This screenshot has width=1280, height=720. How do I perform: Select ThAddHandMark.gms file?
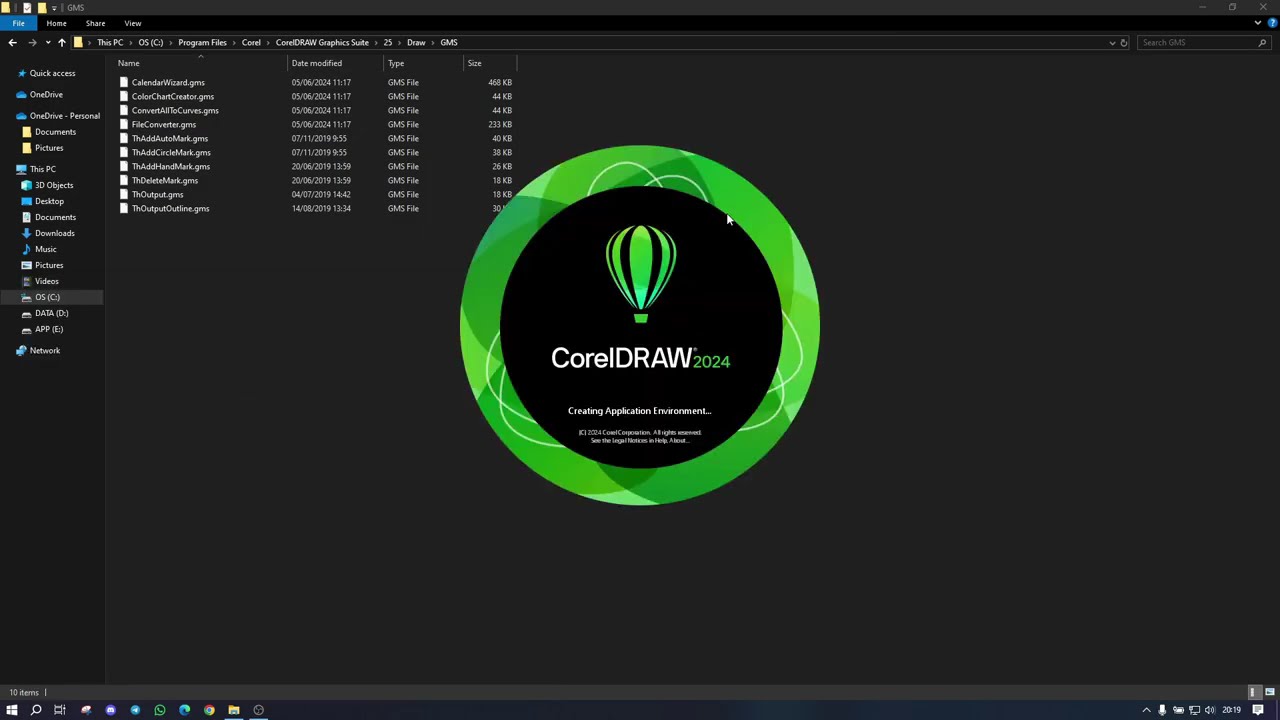click(171, 166)
